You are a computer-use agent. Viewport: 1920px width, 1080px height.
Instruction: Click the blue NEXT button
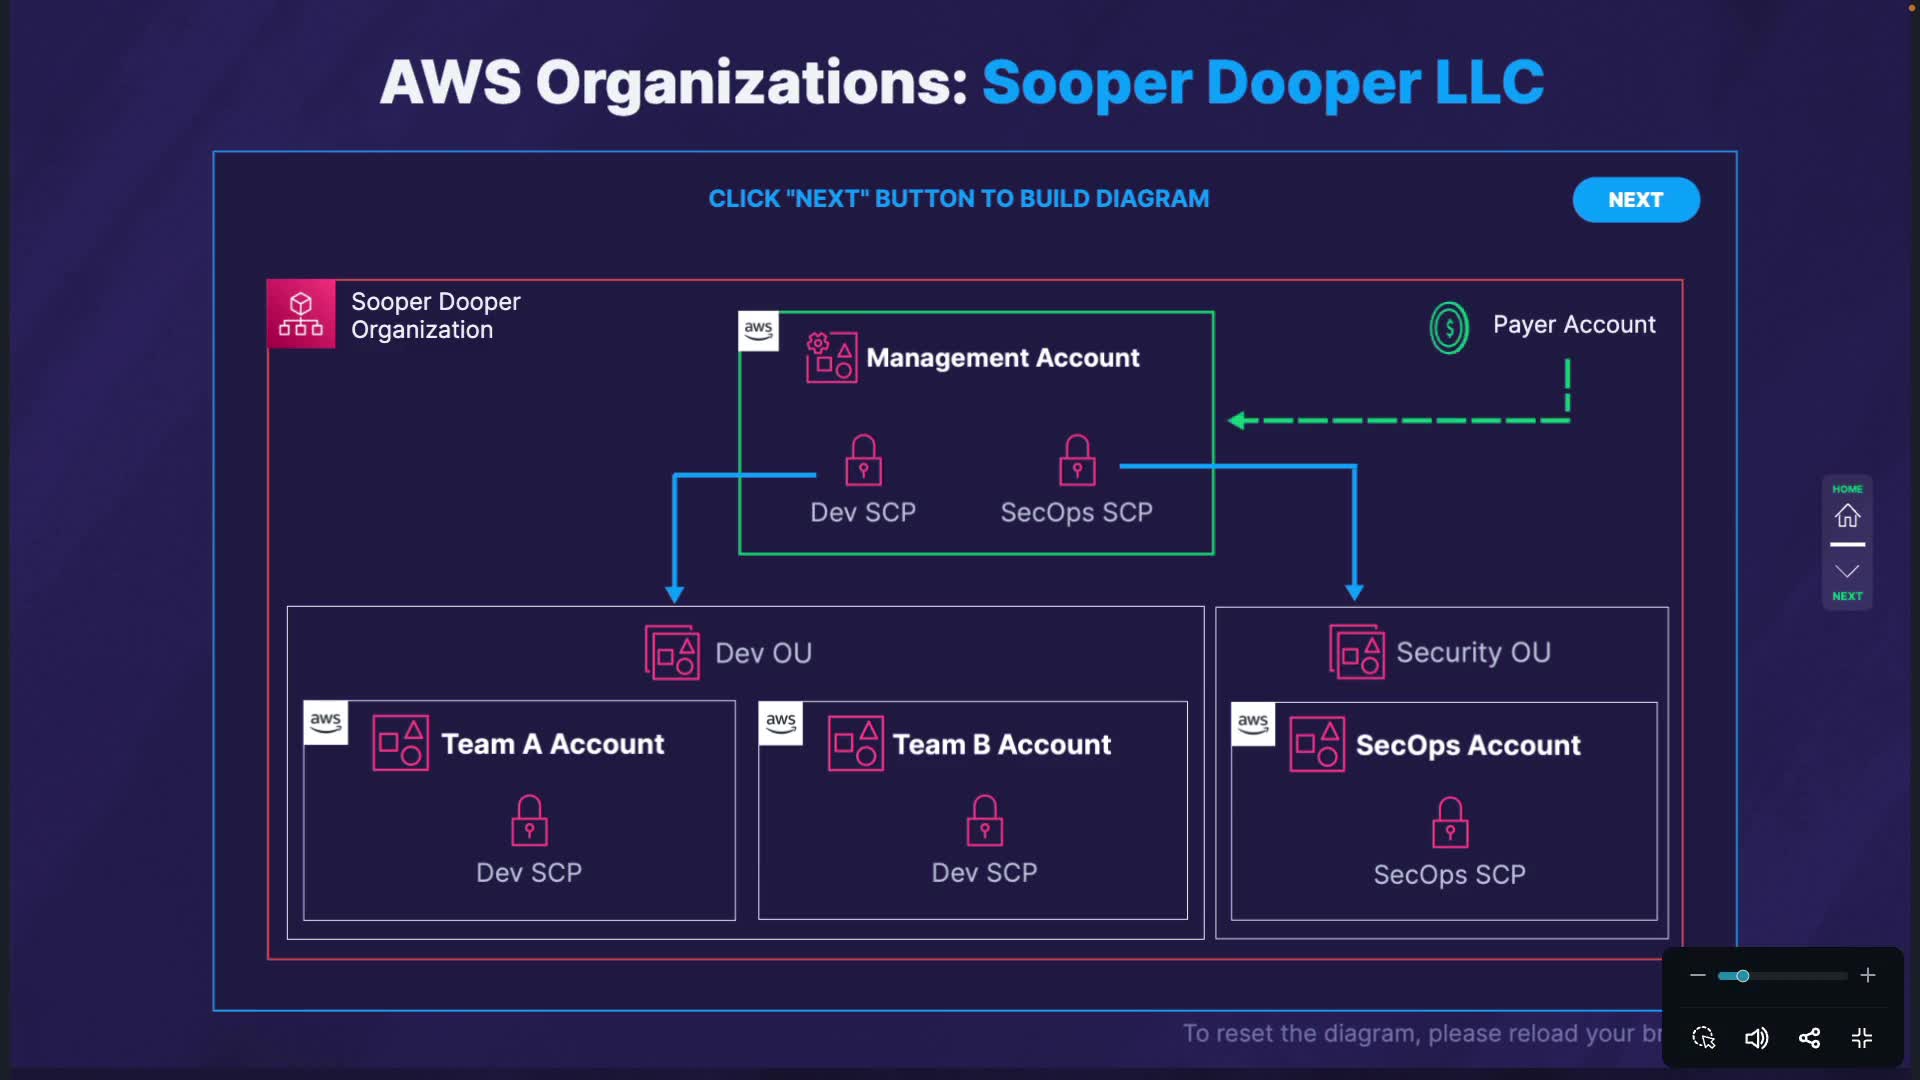1635,200
